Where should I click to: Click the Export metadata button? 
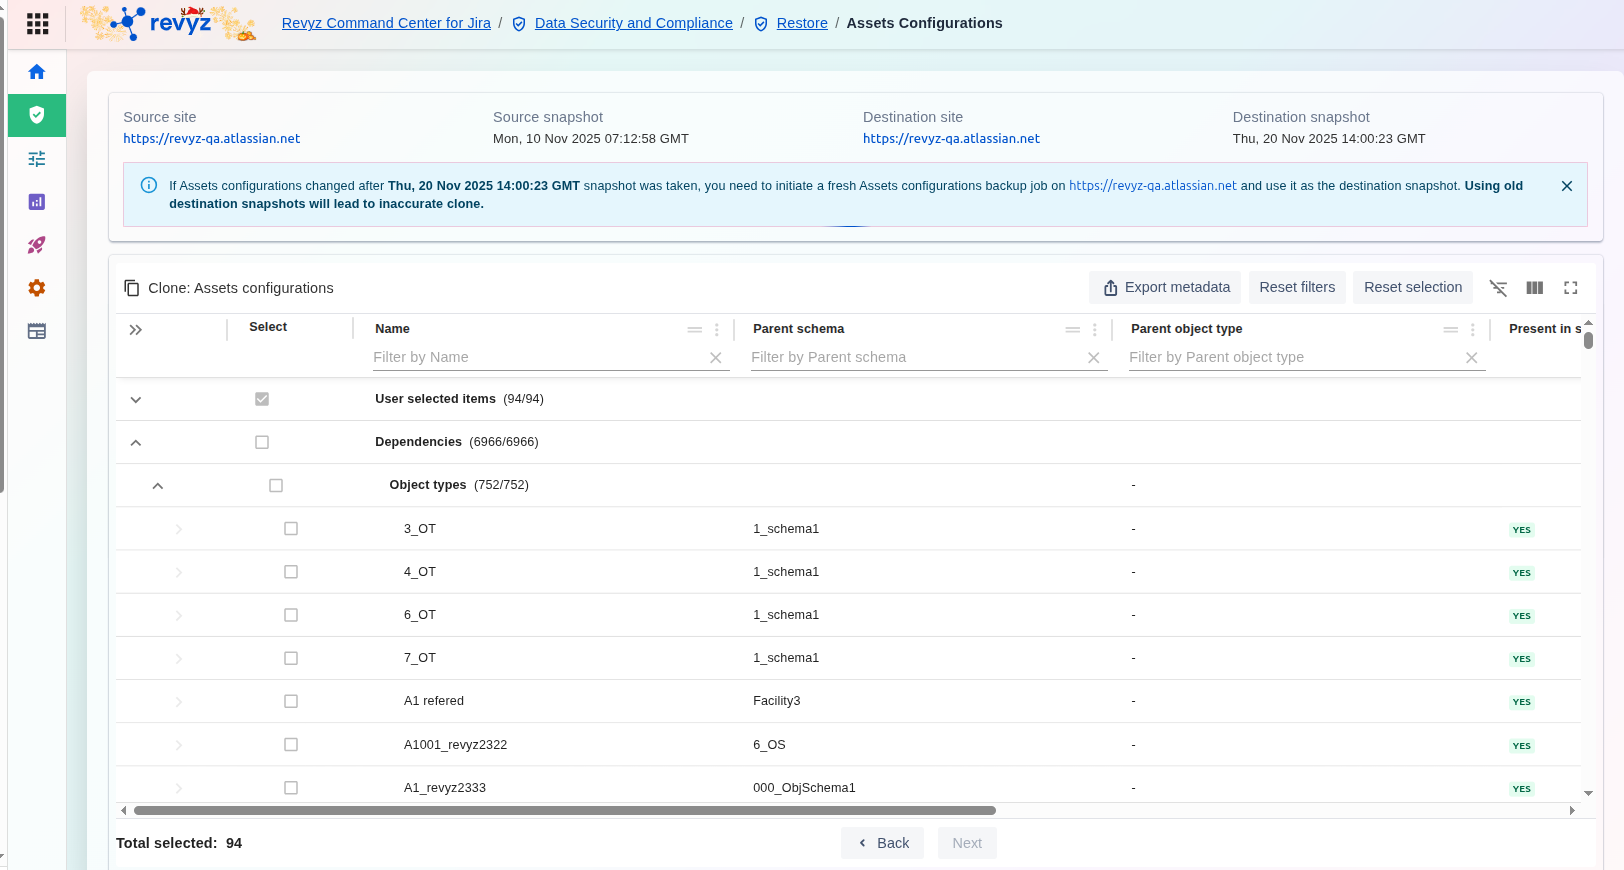pos(1165,288)
